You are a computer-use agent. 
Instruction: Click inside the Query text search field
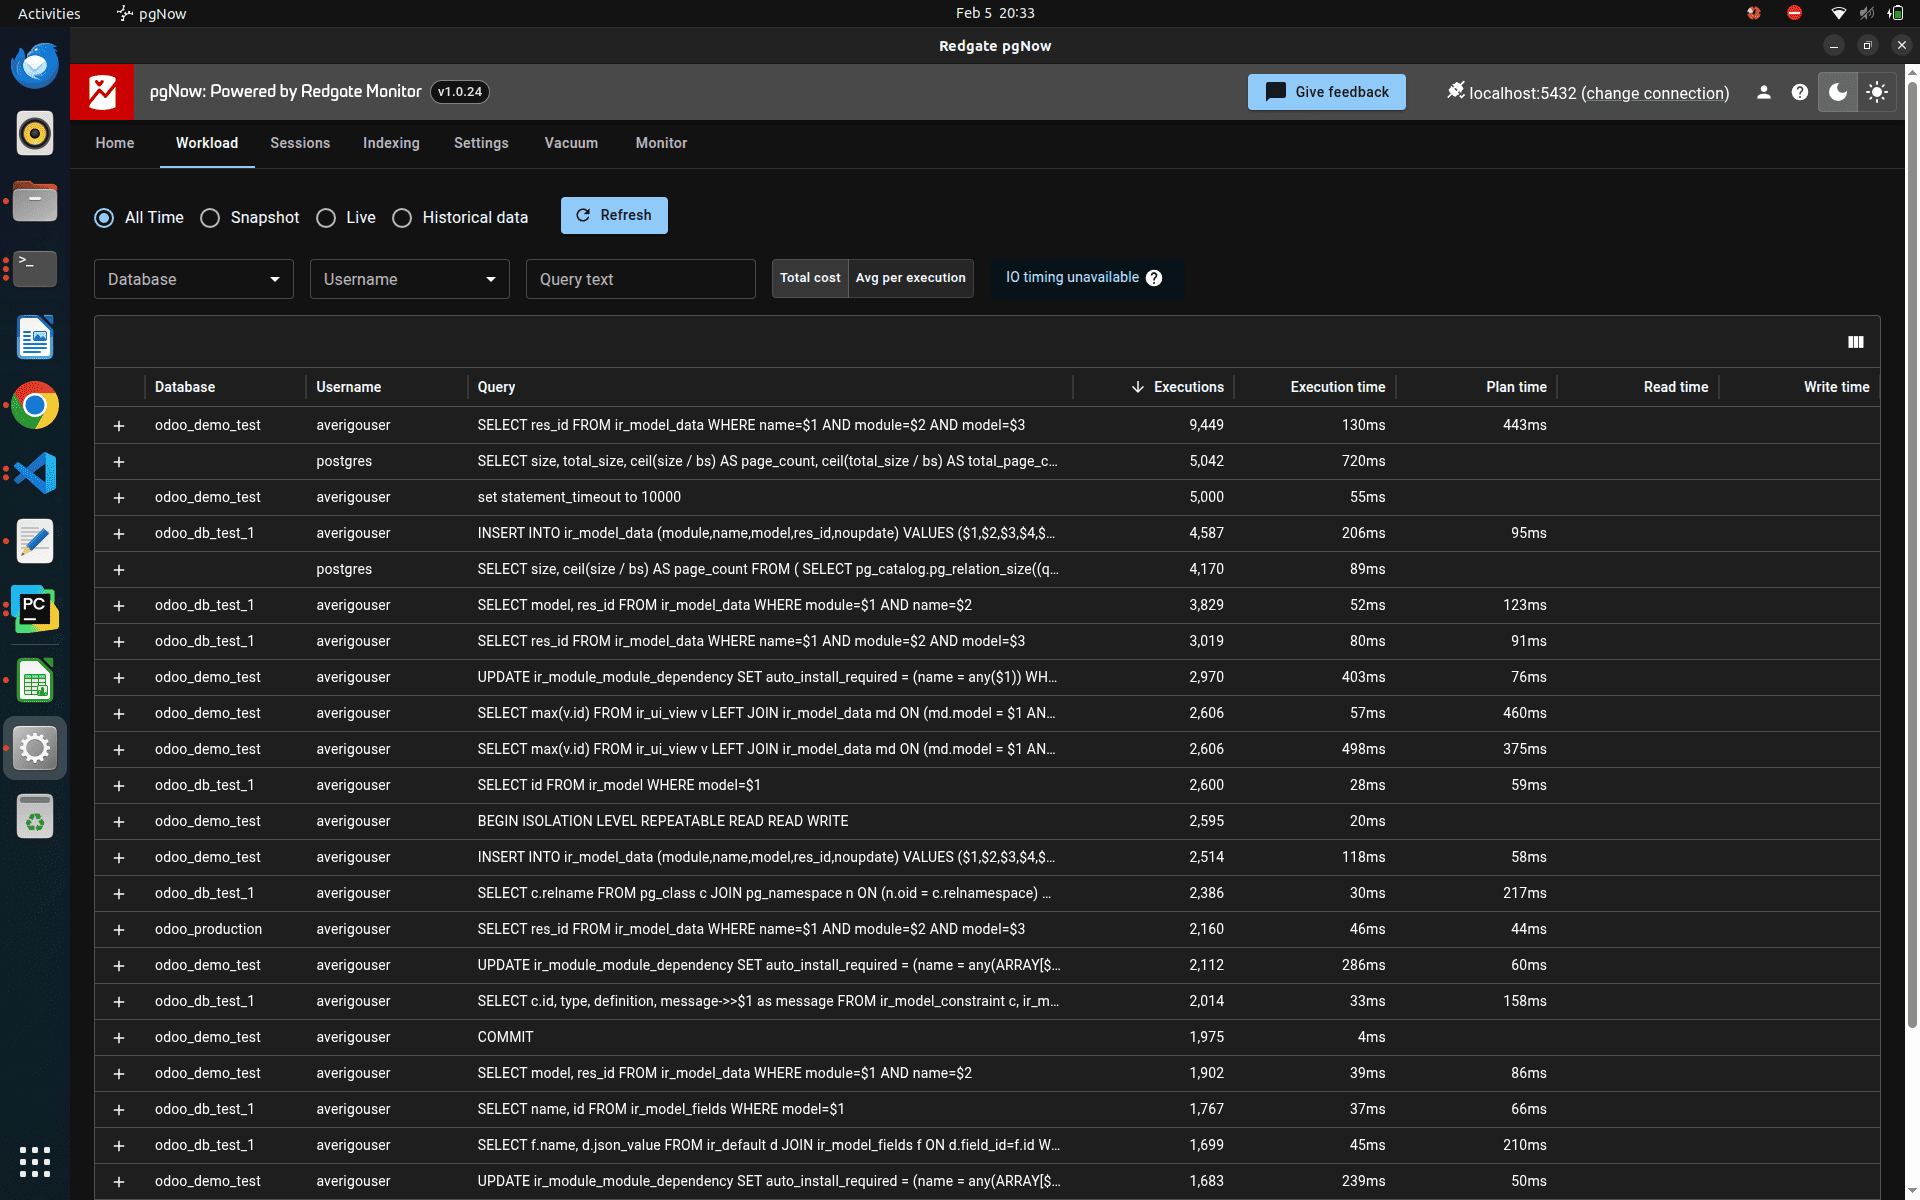click(x=640, y=279)
